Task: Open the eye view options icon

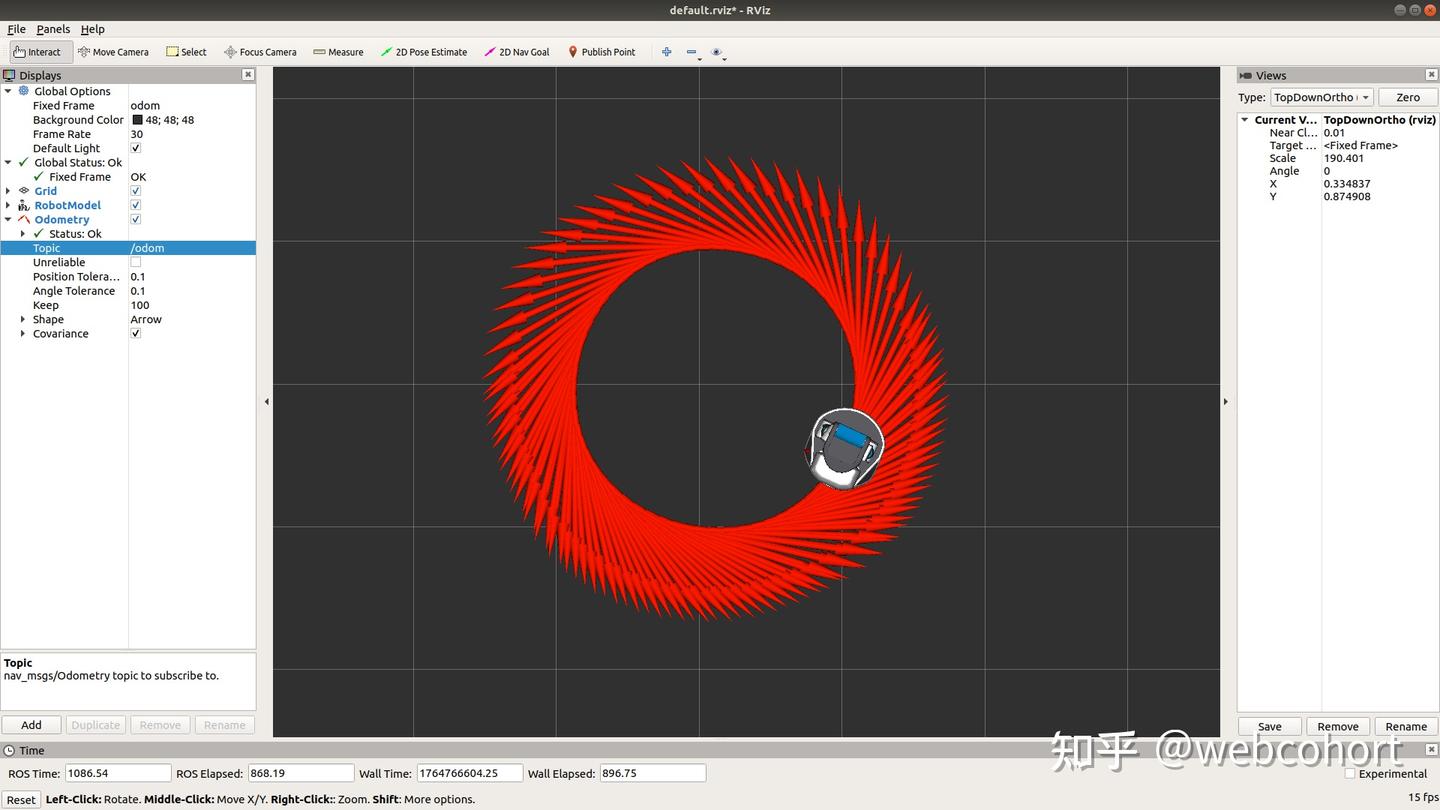Action: (x=717, y=52)
